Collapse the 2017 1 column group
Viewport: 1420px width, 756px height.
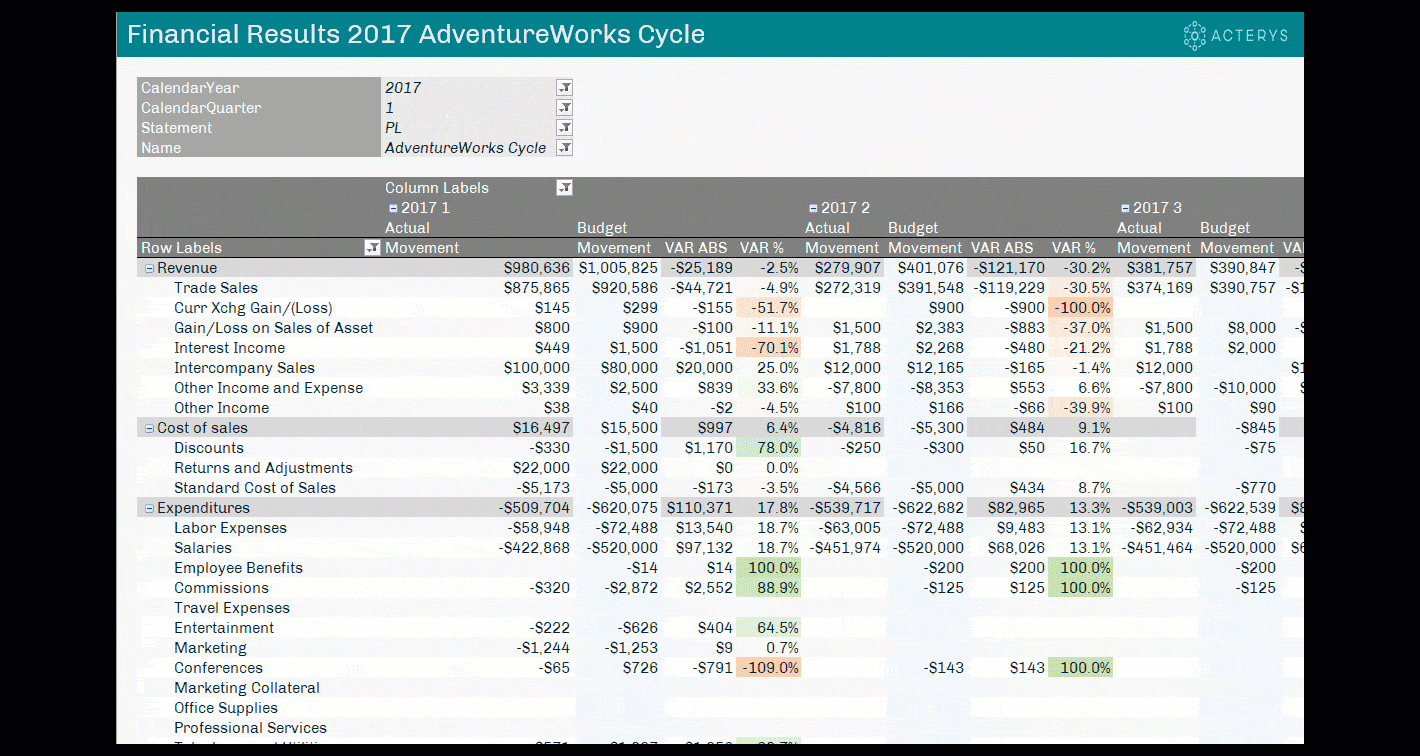393,208
